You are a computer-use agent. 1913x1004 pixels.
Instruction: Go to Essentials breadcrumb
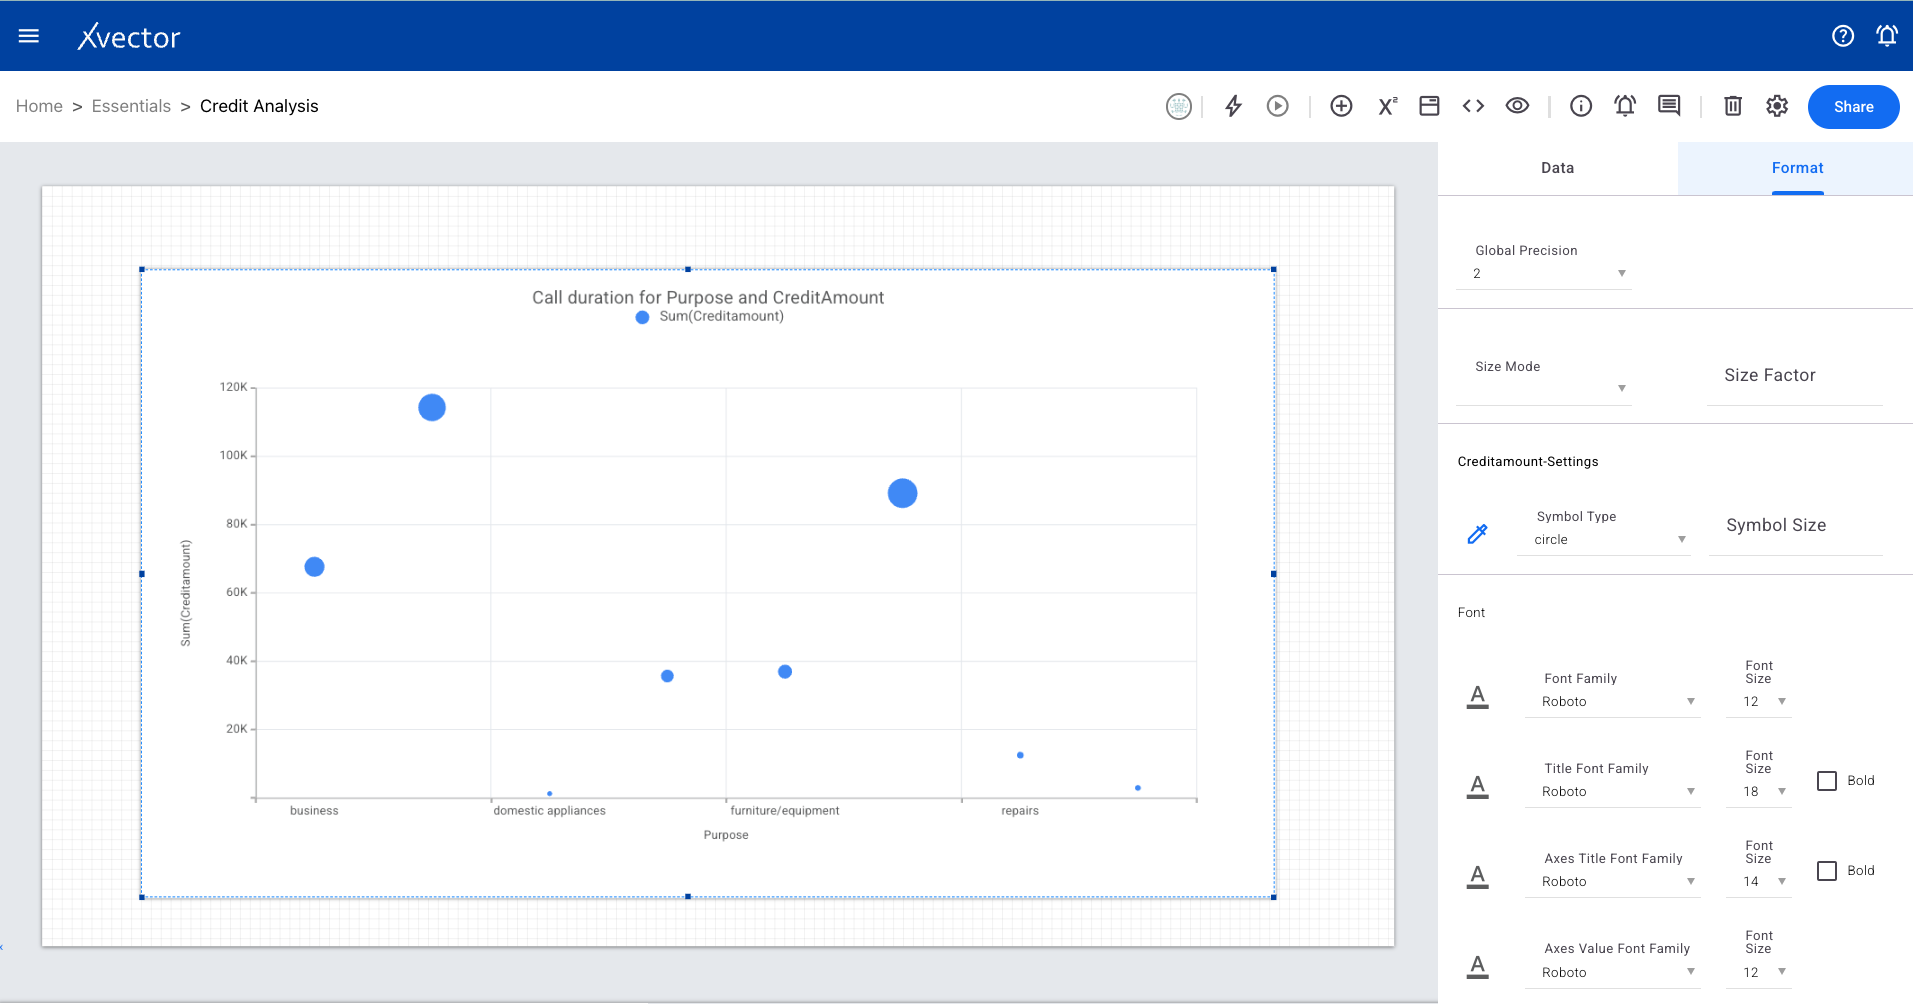point(131,106)
